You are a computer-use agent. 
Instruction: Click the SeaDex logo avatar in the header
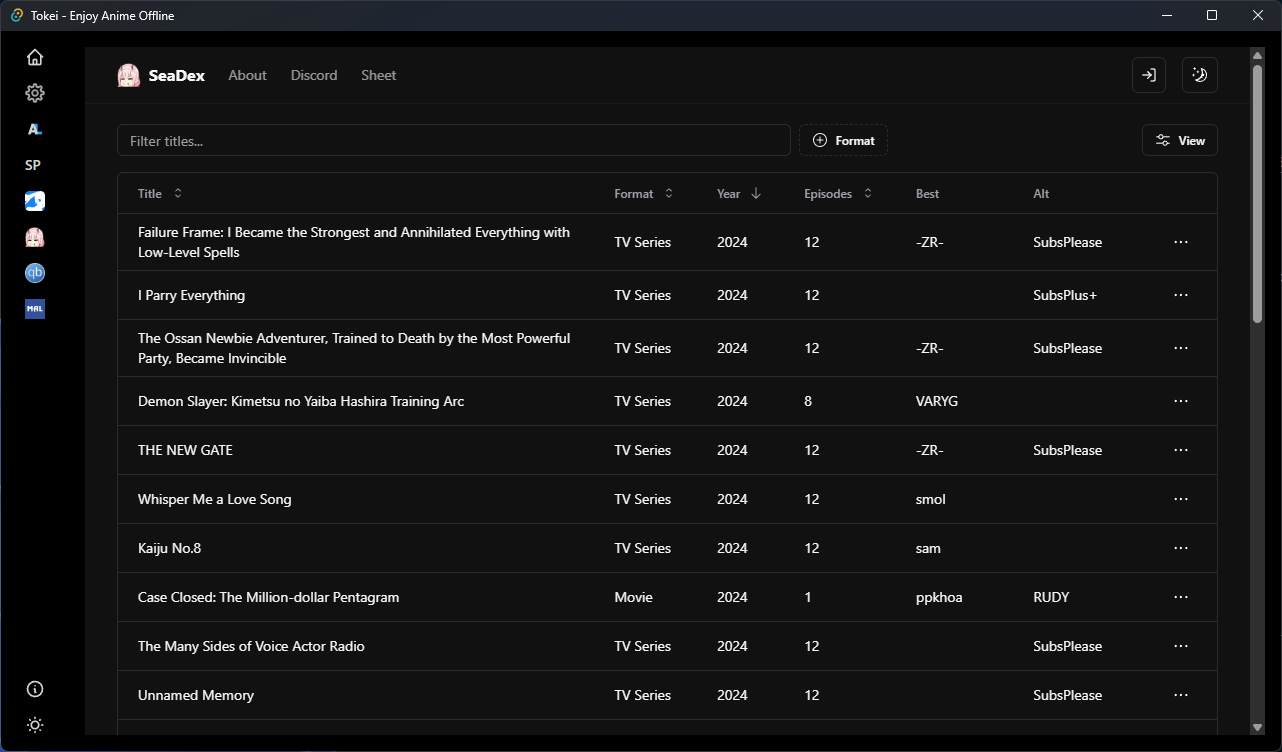click(x=129, y=75)
